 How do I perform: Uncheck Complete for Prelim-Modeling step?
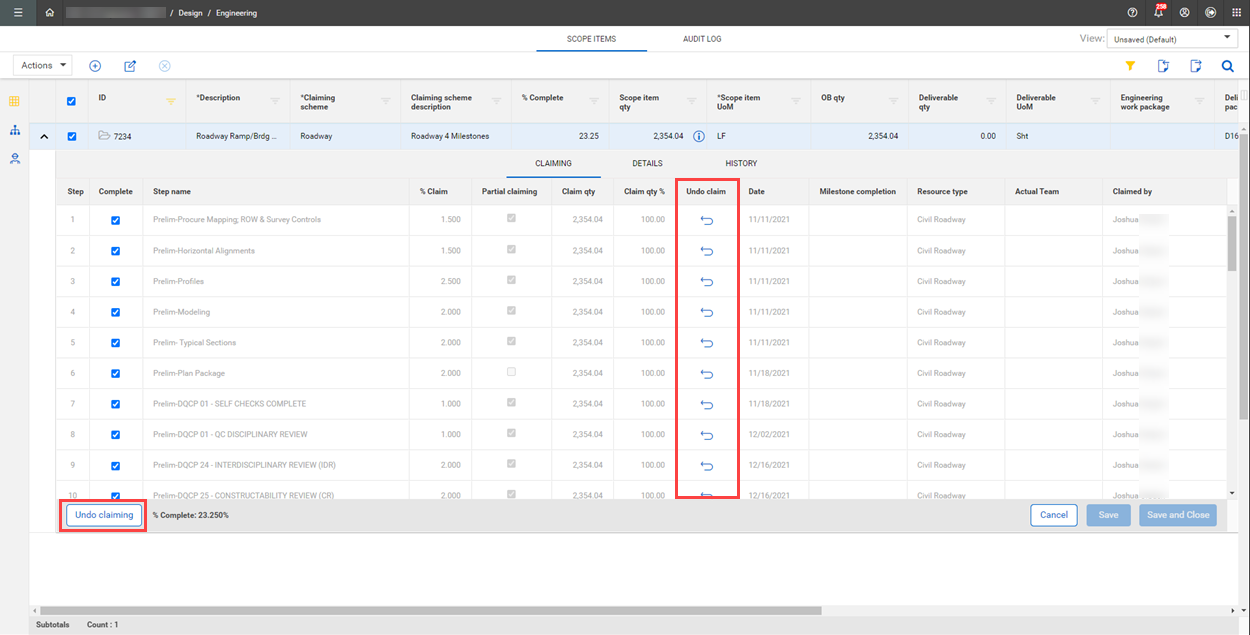[x=116, y=313]
